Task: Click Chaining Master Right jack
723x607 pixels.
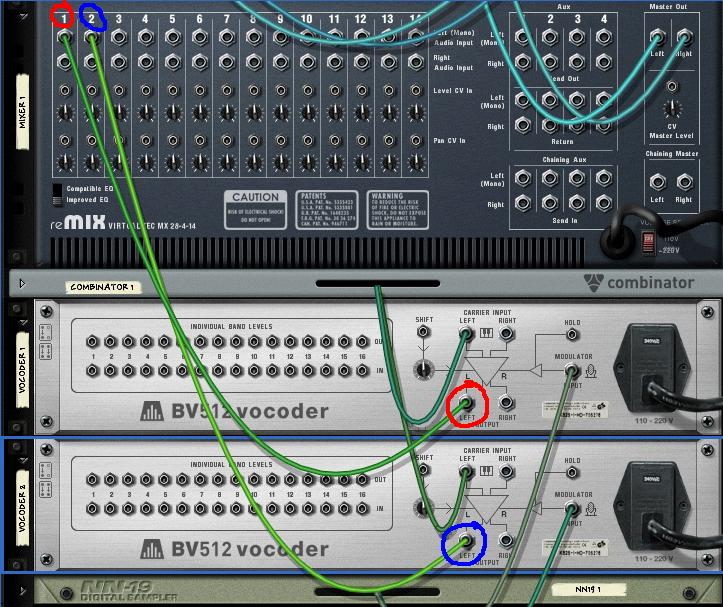Action: 684,182
